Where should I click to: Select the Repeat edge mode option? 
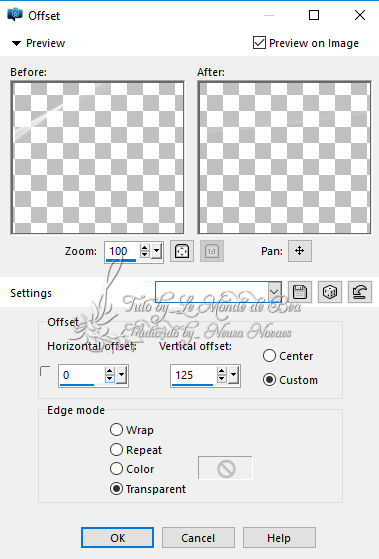pyautogui.click(x=116, y=450)
